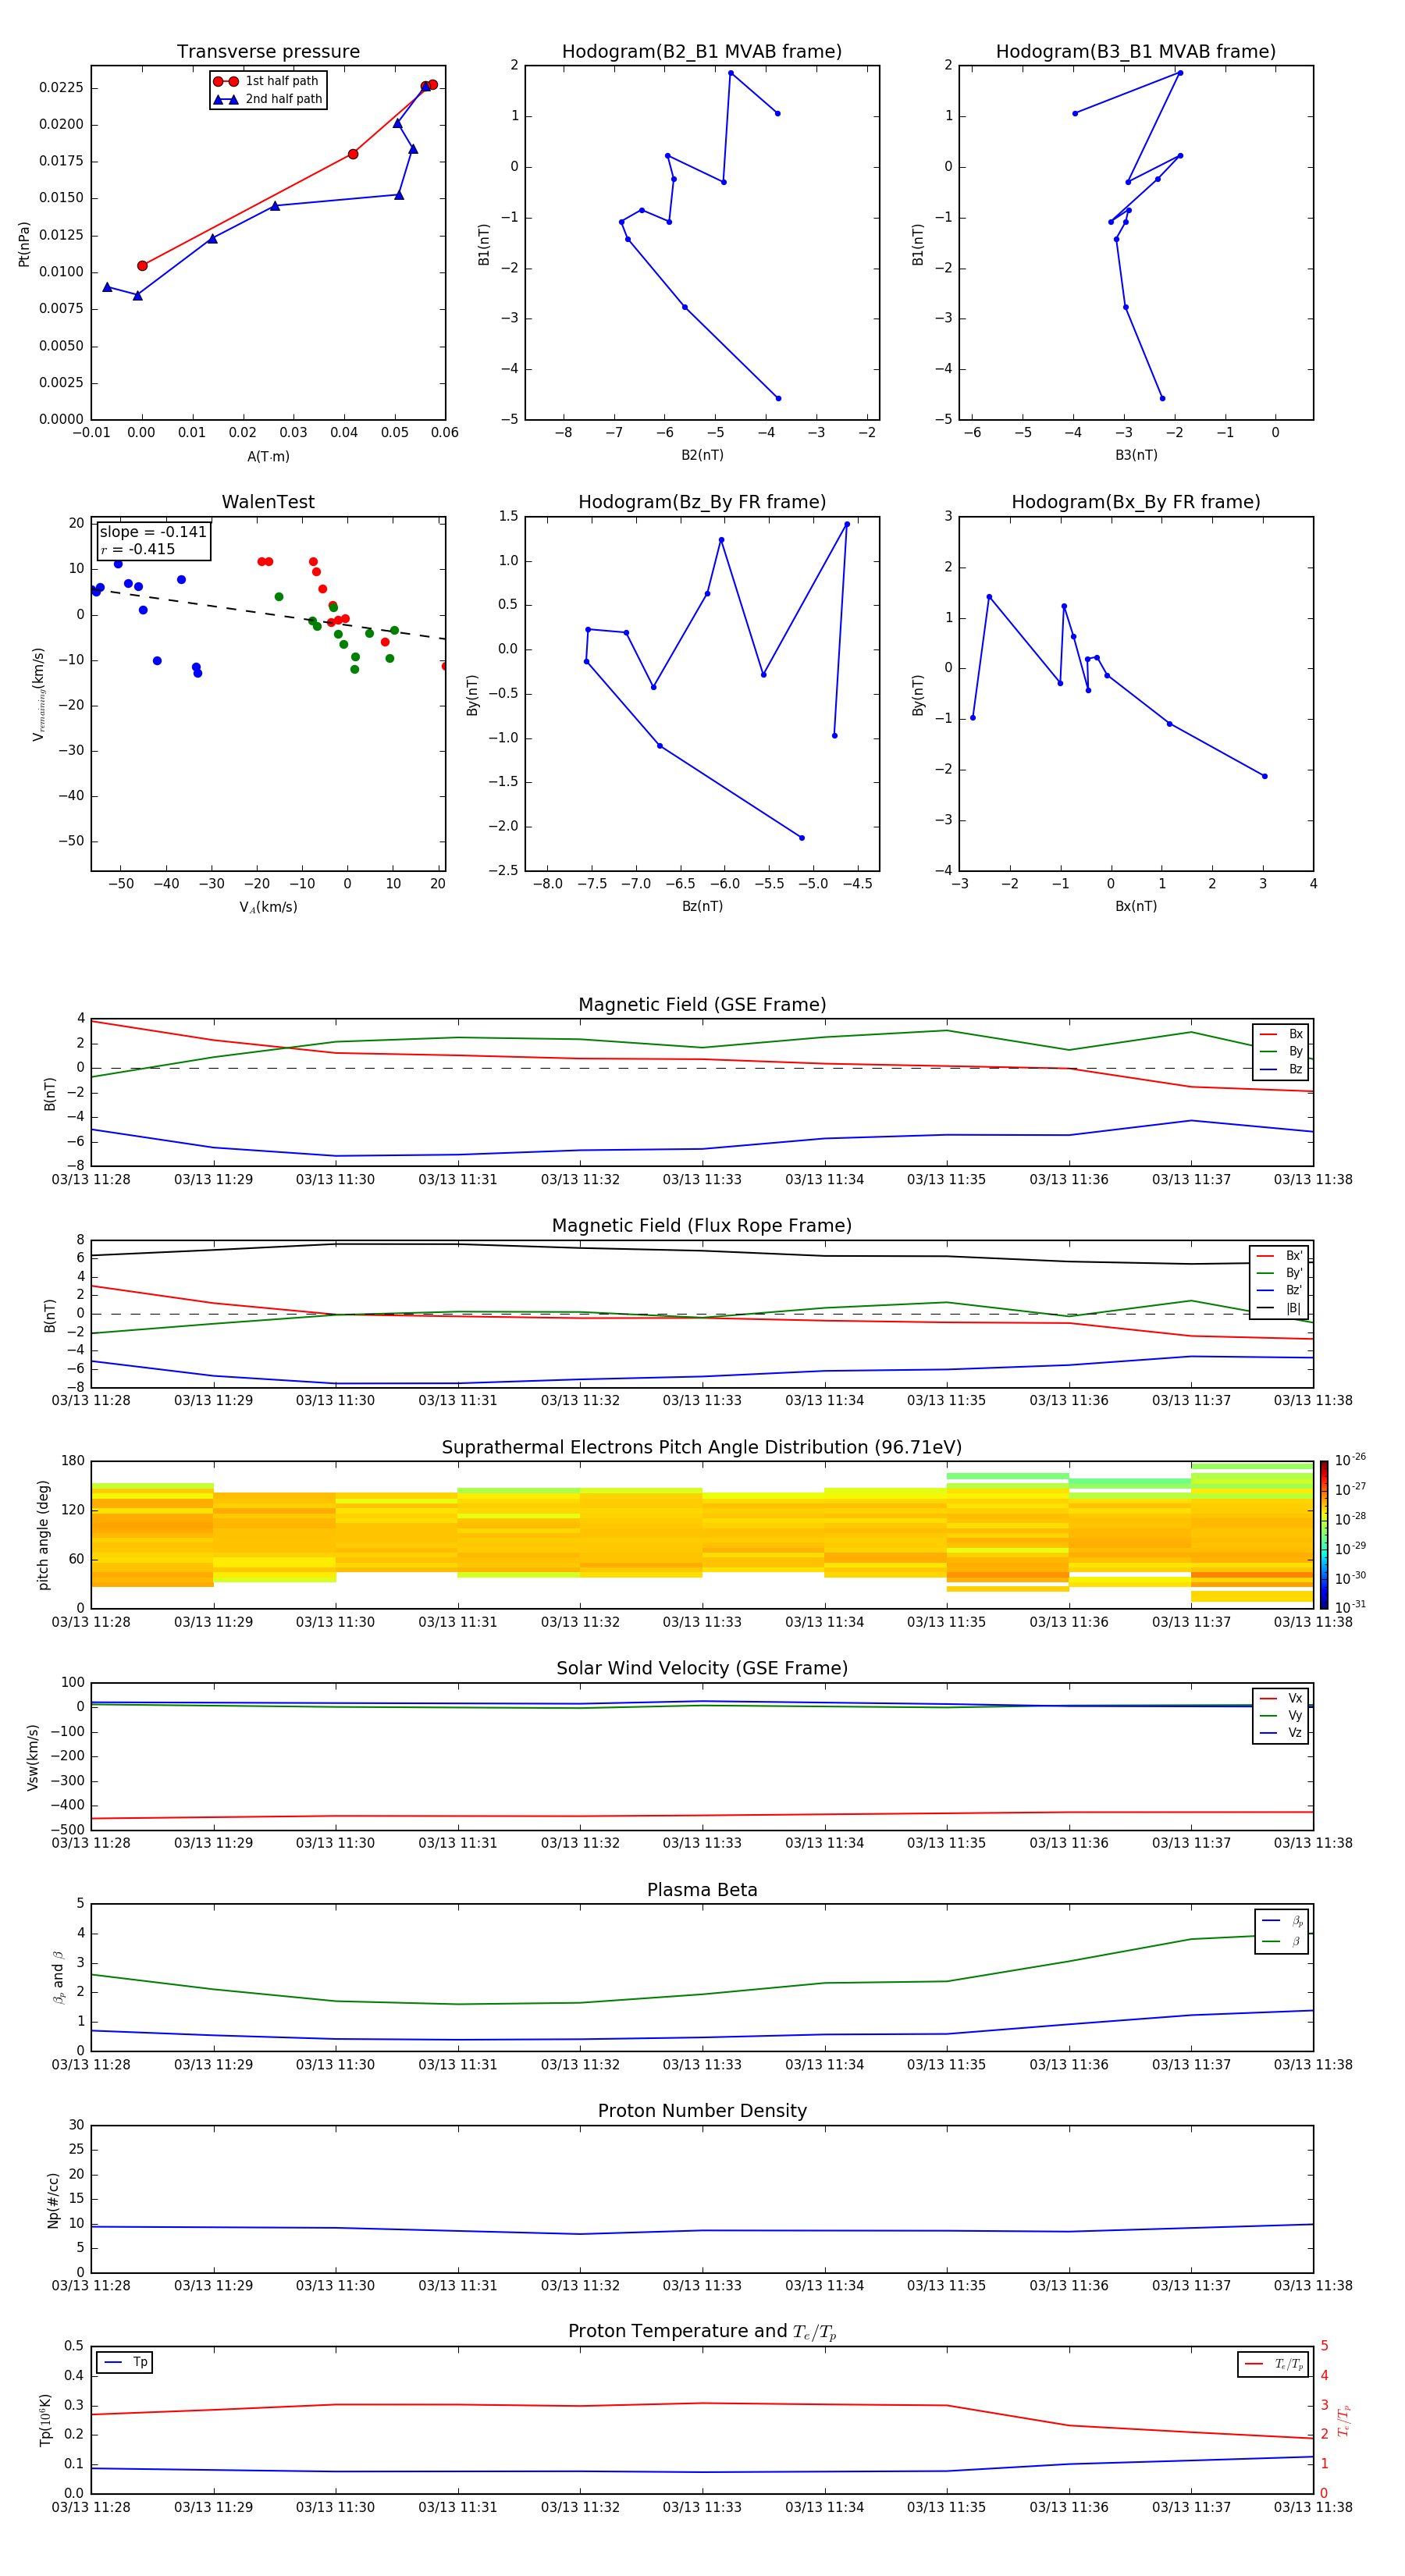Select the 'r = -0.415' annotation
Viewport: 1405px width, 2576px height.
tap(138, 549)
